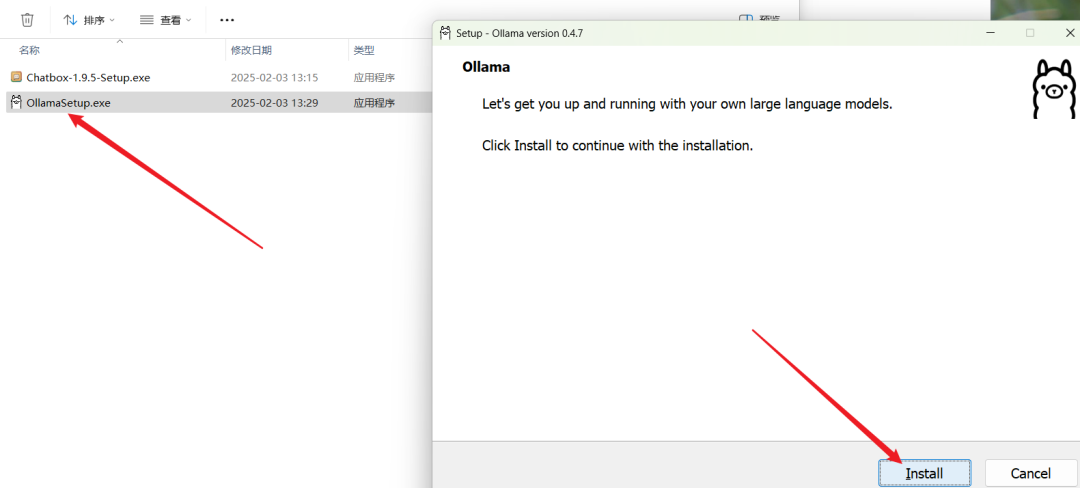Expand the 查看 view dropdown

[x=165, y=20]
